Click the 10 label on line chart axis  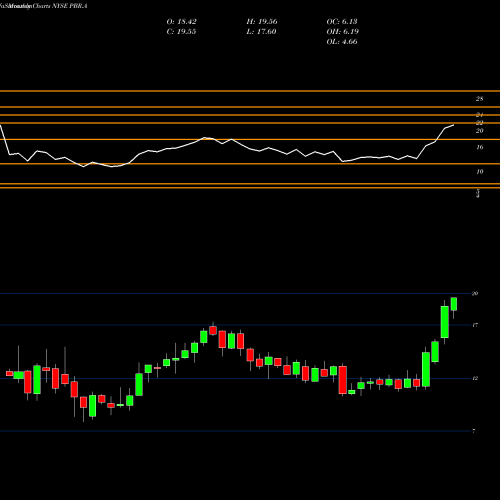(479, 172)
